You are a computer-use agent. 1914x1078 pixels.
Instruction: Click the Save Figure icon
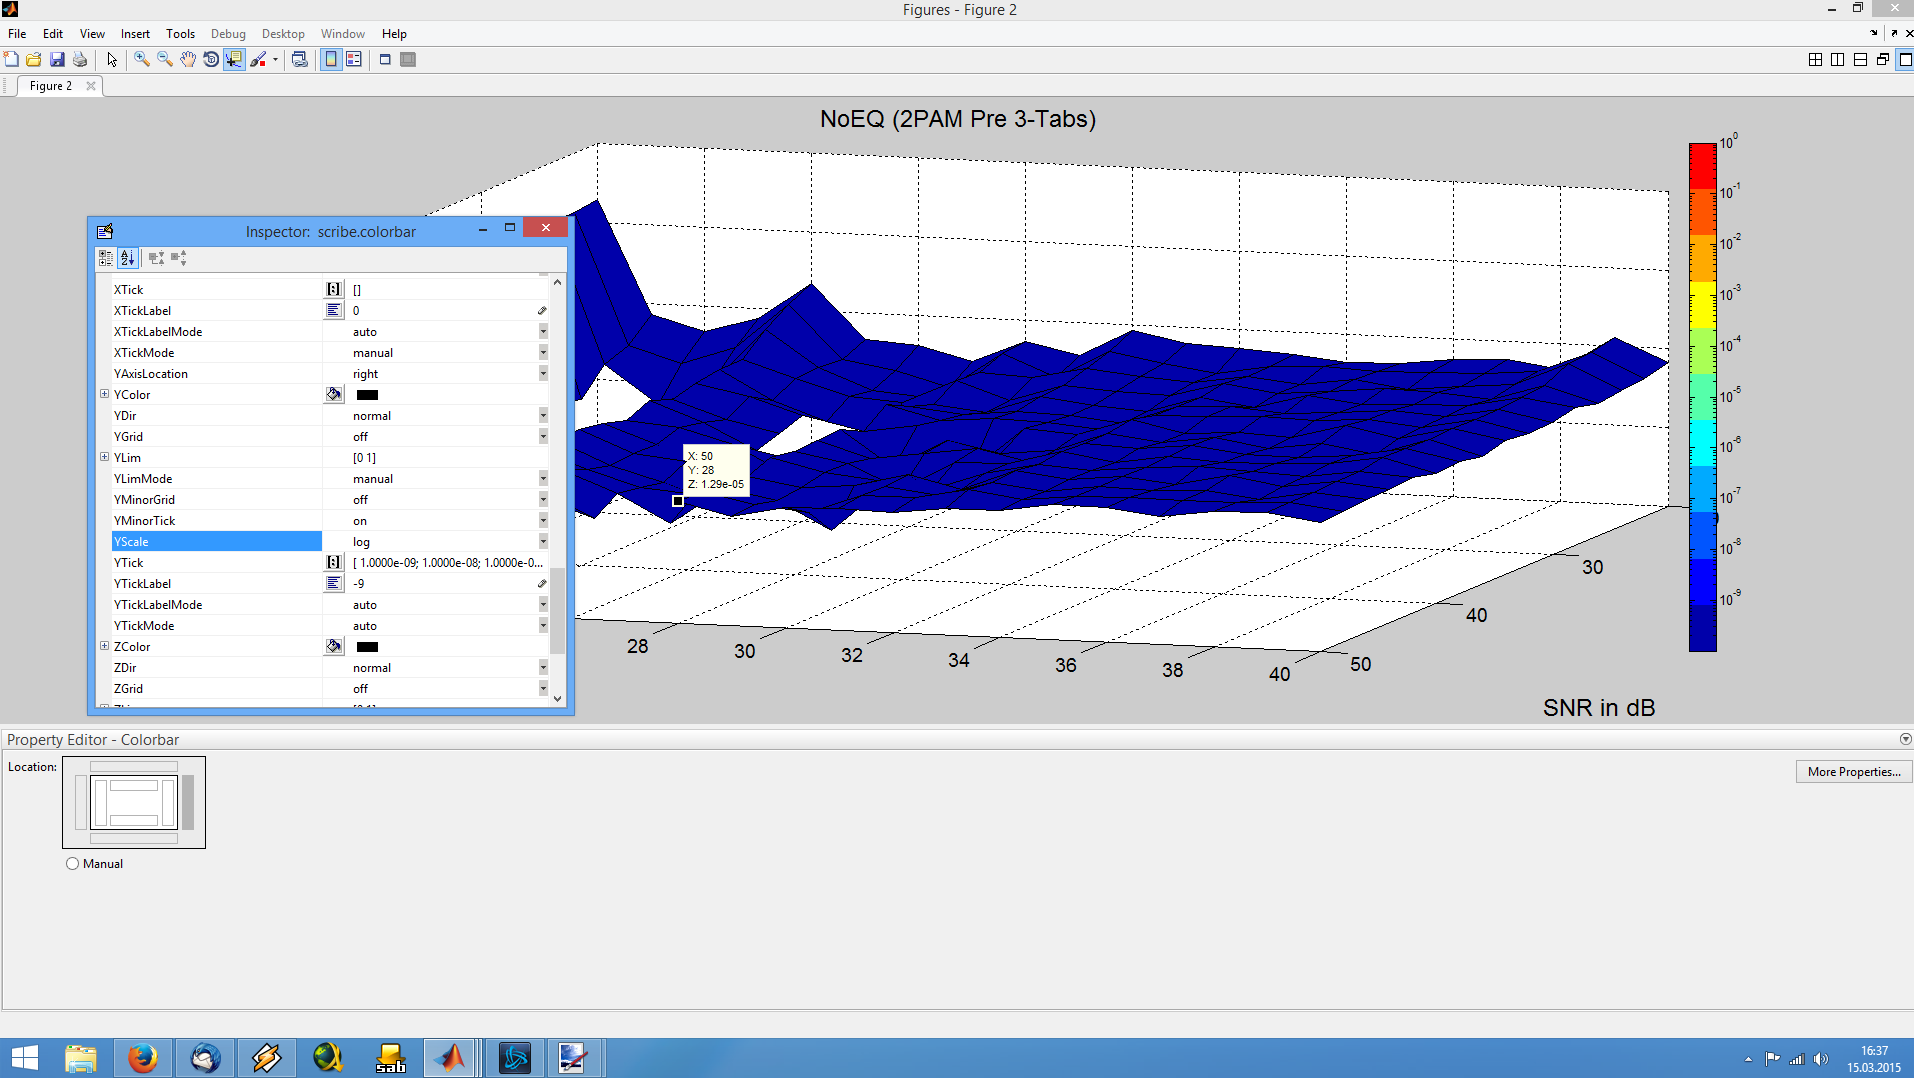click(x=57, y=60)
